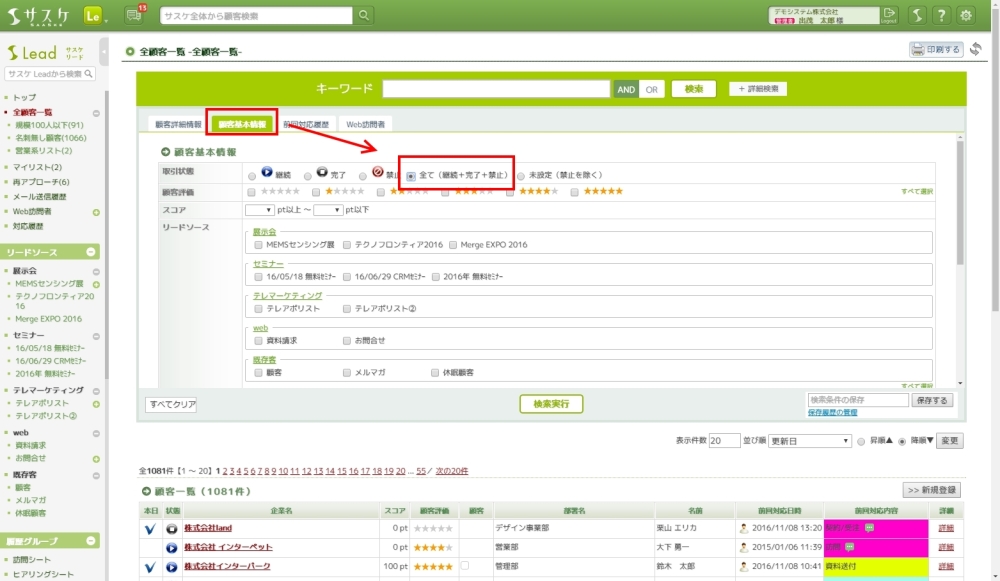The height and width of the screenshot is (581, 1000).
Task: Select the 未設定(禁止を除く) radio button
Action: pyautogui.click(x=521, y=175)
